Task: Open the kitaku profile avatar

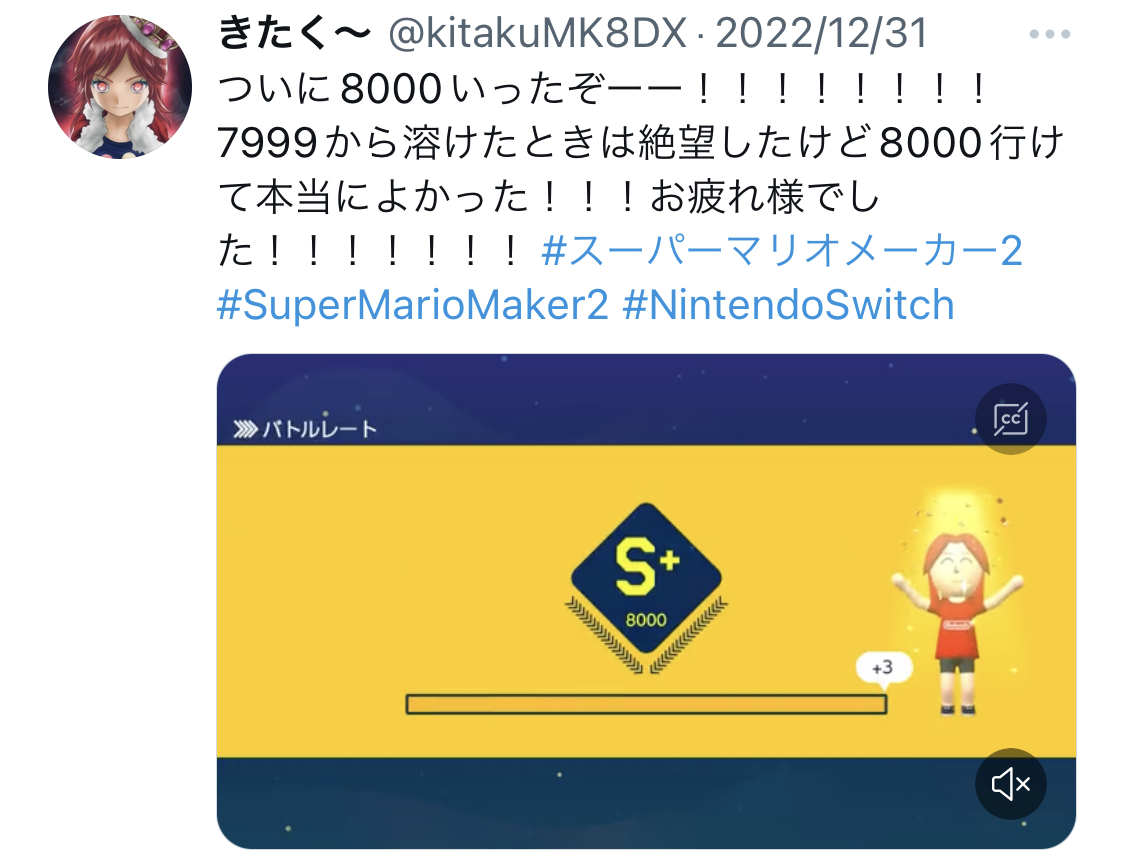Action: [x=120, y=87]
